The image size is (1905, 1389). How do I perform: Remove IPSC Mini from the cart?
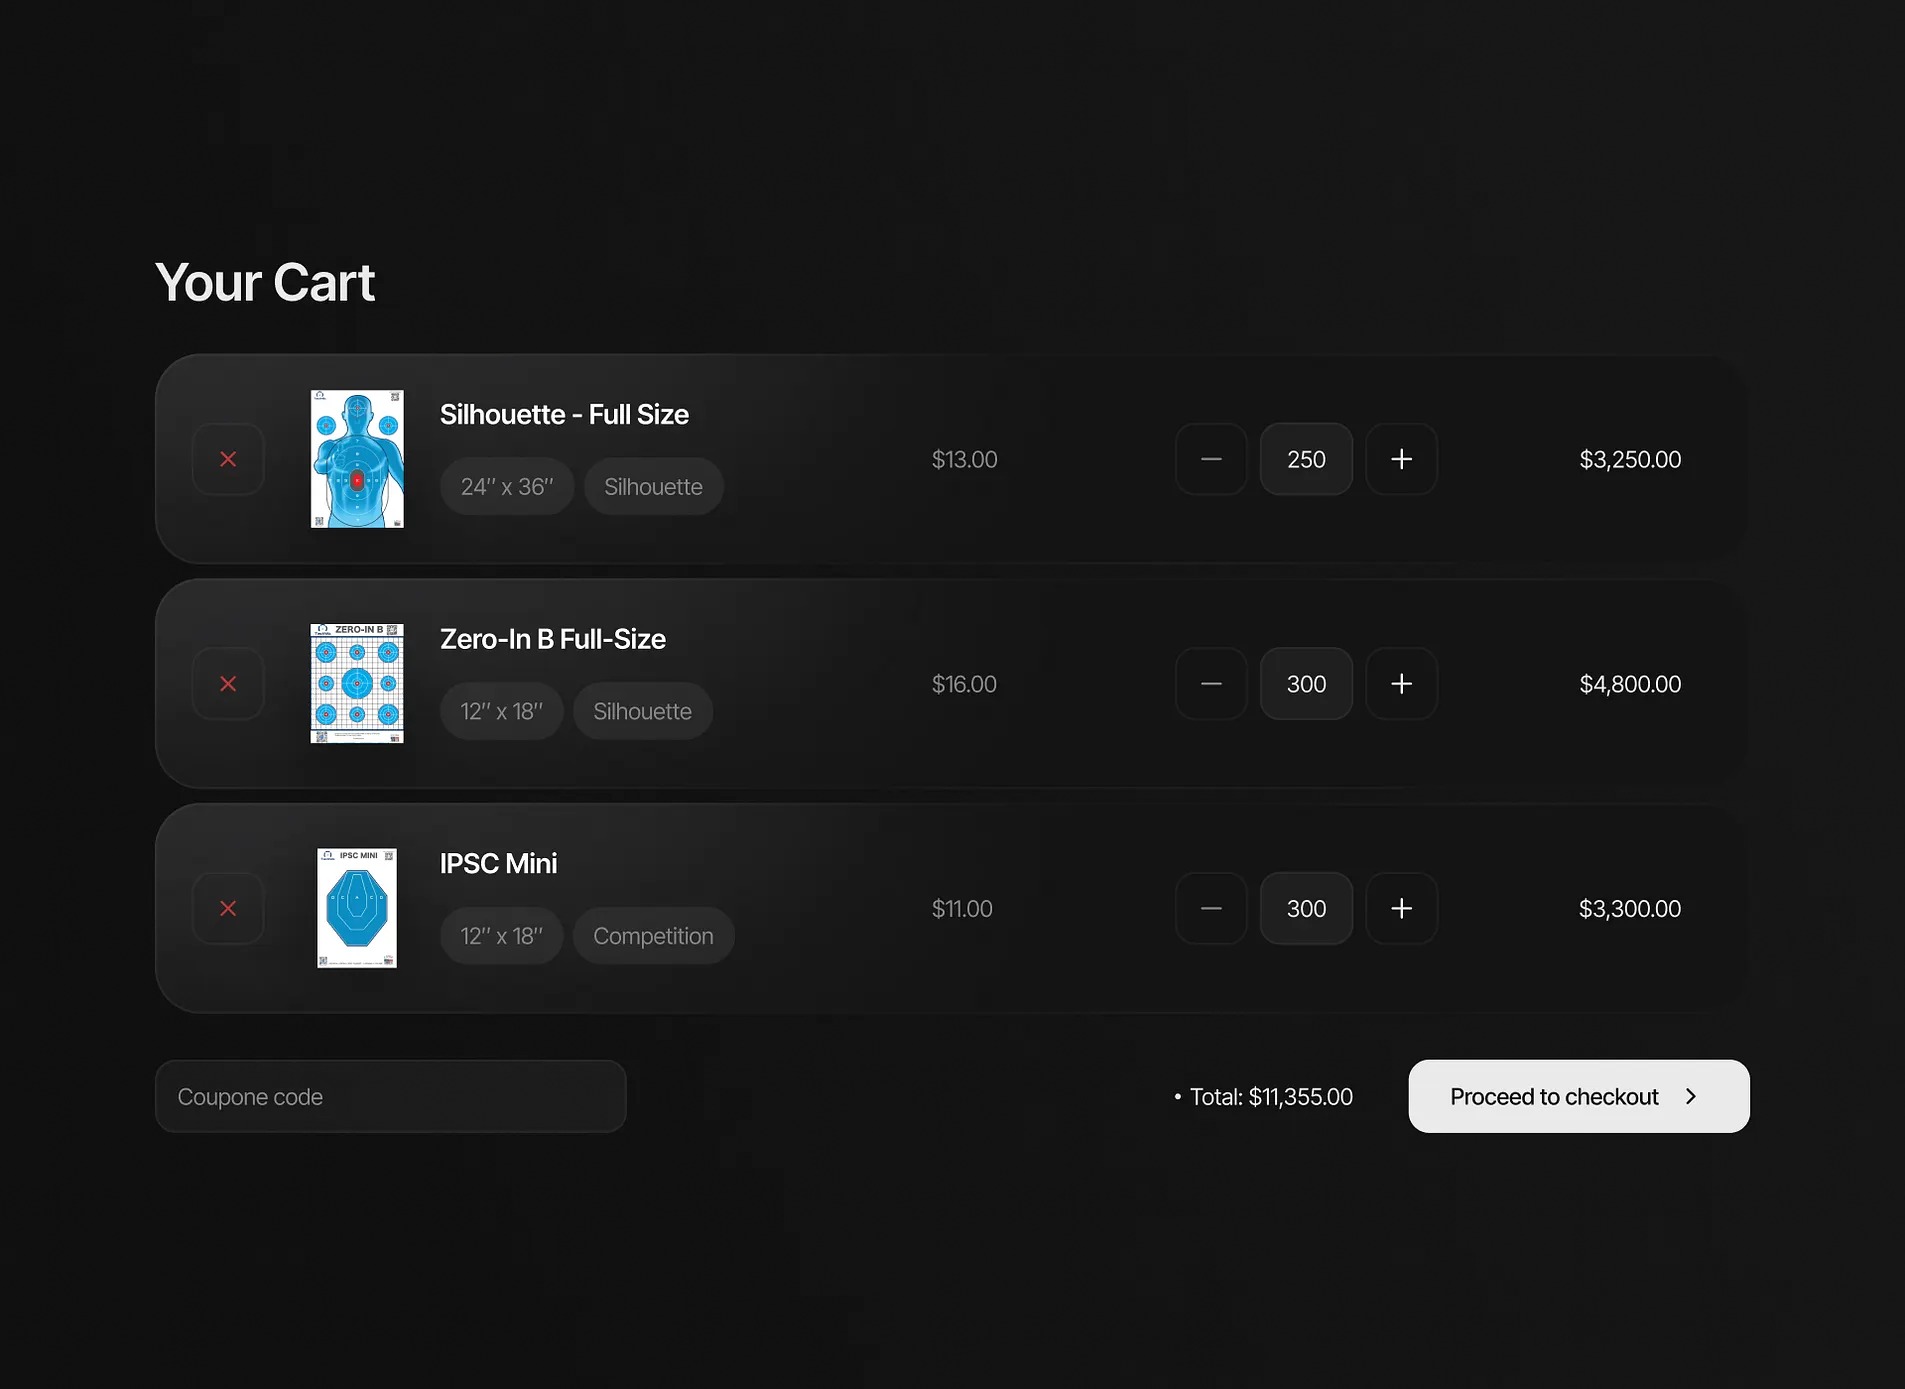228,908
